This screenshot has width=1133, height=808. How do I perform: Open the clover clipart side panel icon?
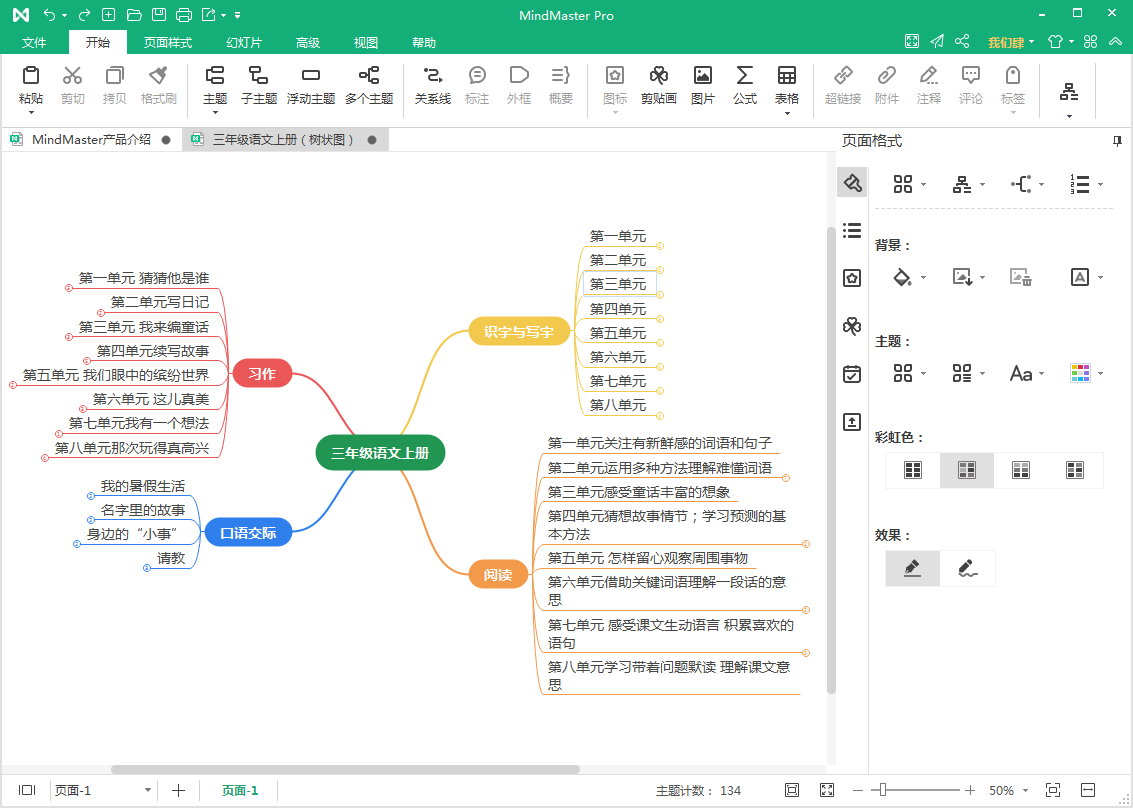[x=852, y=326]
